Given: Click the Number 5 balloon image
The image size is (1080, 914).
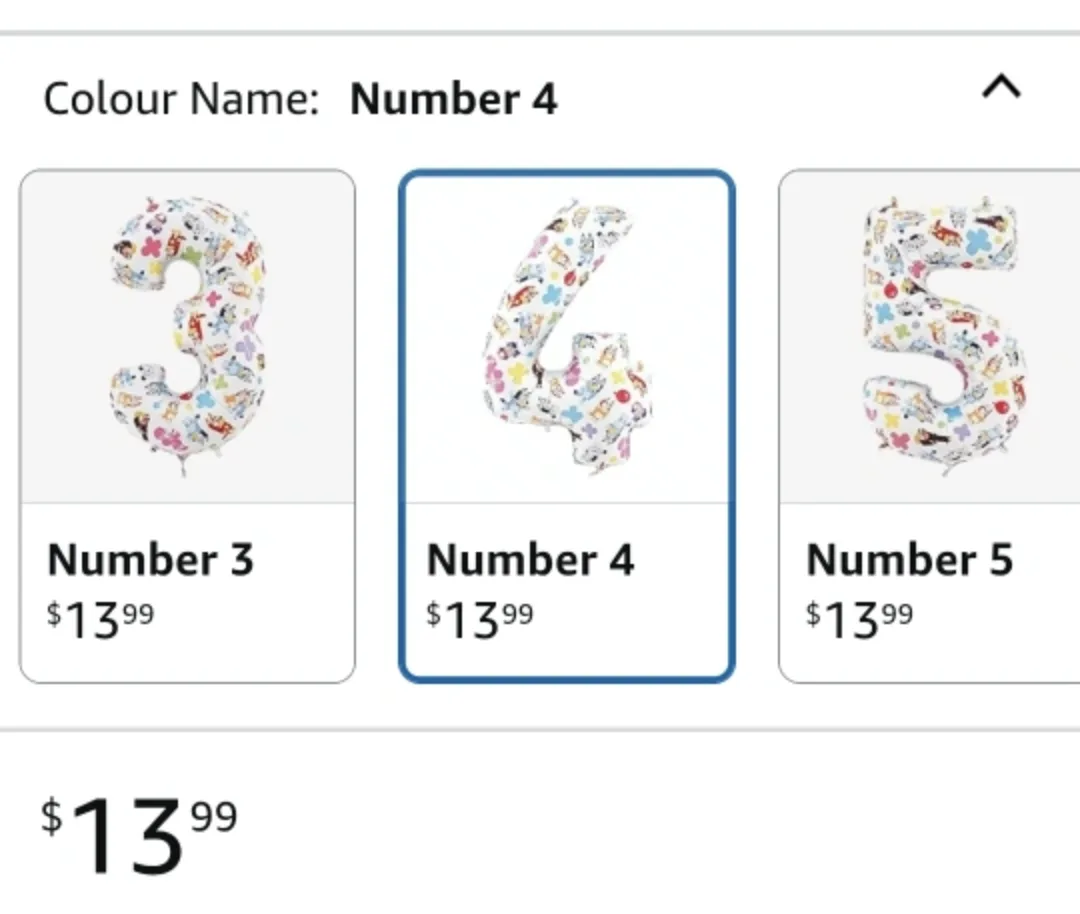Looking at the screenshot, I should (943, 335).
